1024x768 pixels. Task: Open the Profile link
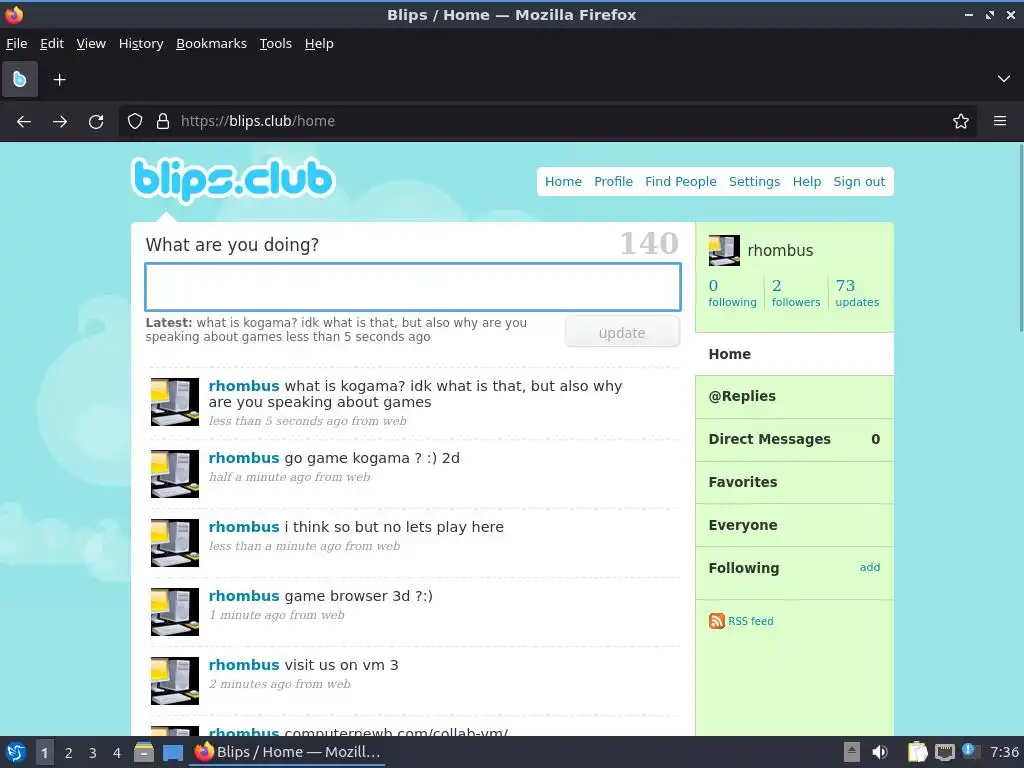point(613,182)
